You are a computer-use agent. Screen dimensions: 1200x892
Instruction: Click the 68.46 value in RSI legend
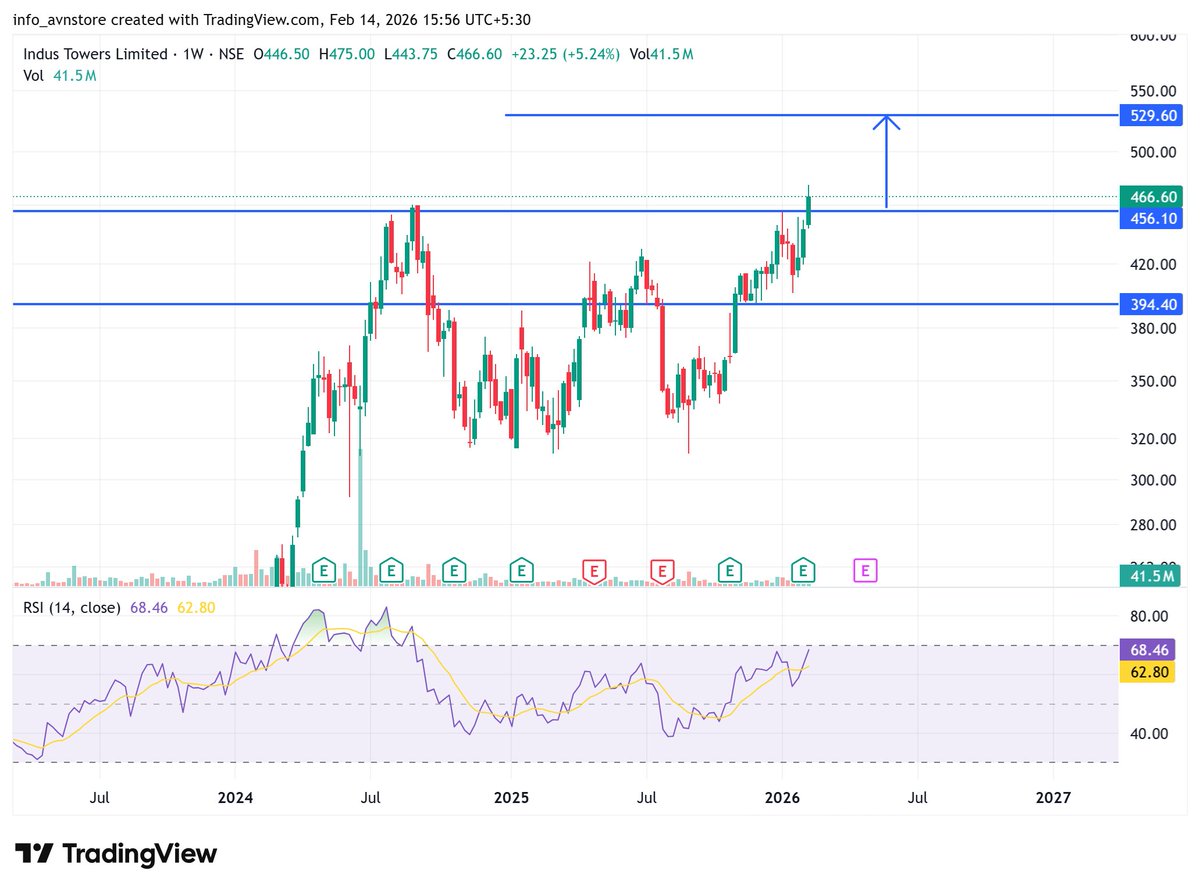149,607
